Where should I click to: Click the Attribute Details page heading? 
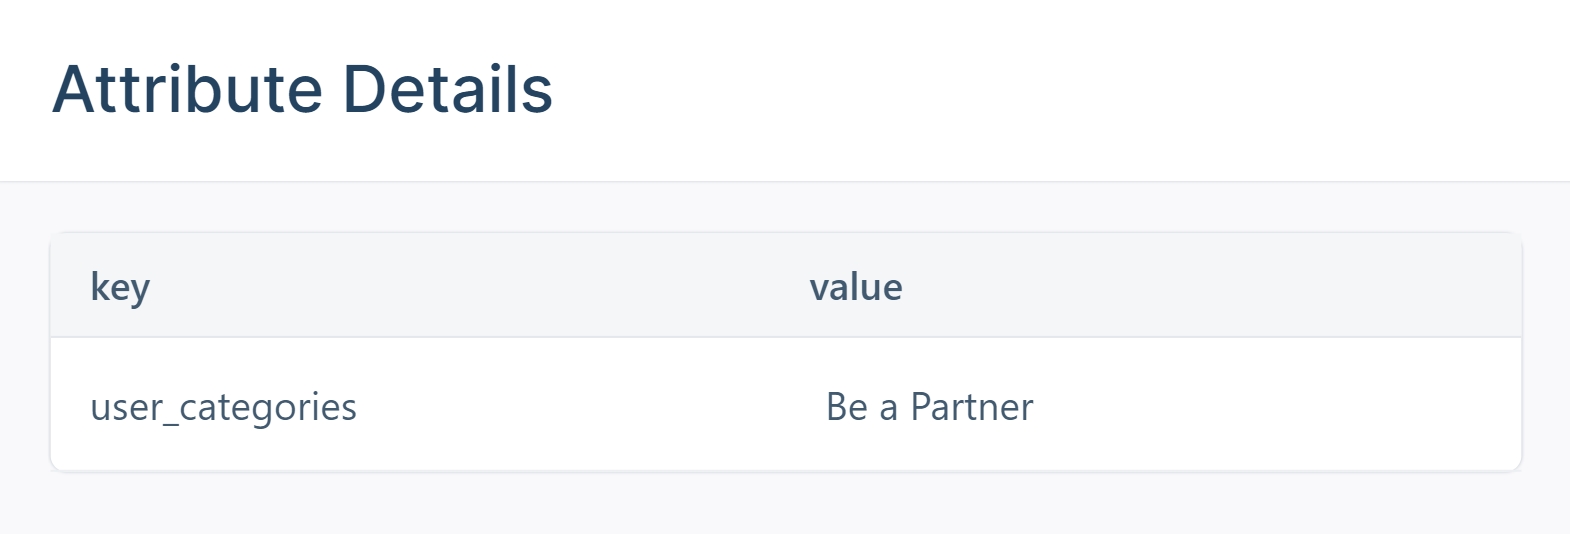(302, 89)
